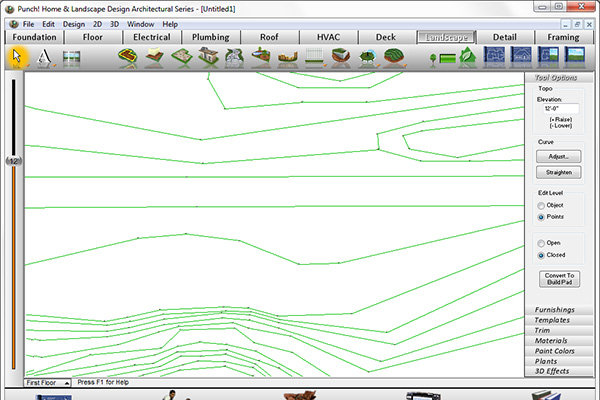Select the split 2D/3D view icon
Image resolution: width=600 pixels, height=400 pixels.
coord(548,57)
